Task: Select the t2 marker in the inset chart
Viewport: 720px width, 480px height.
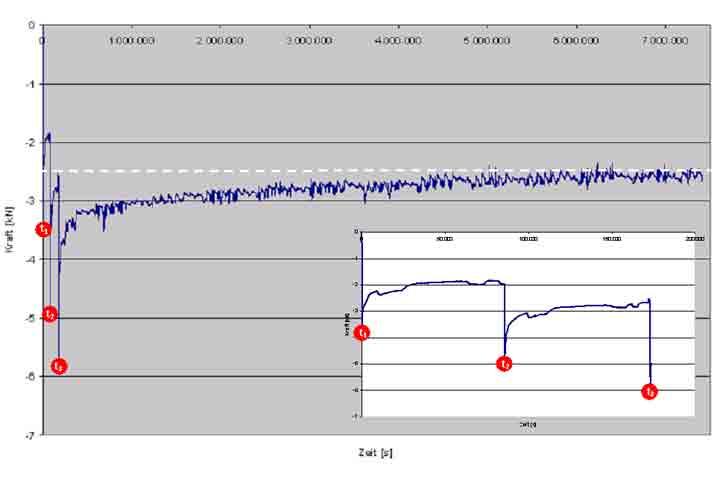Action: tap(505, 364)
